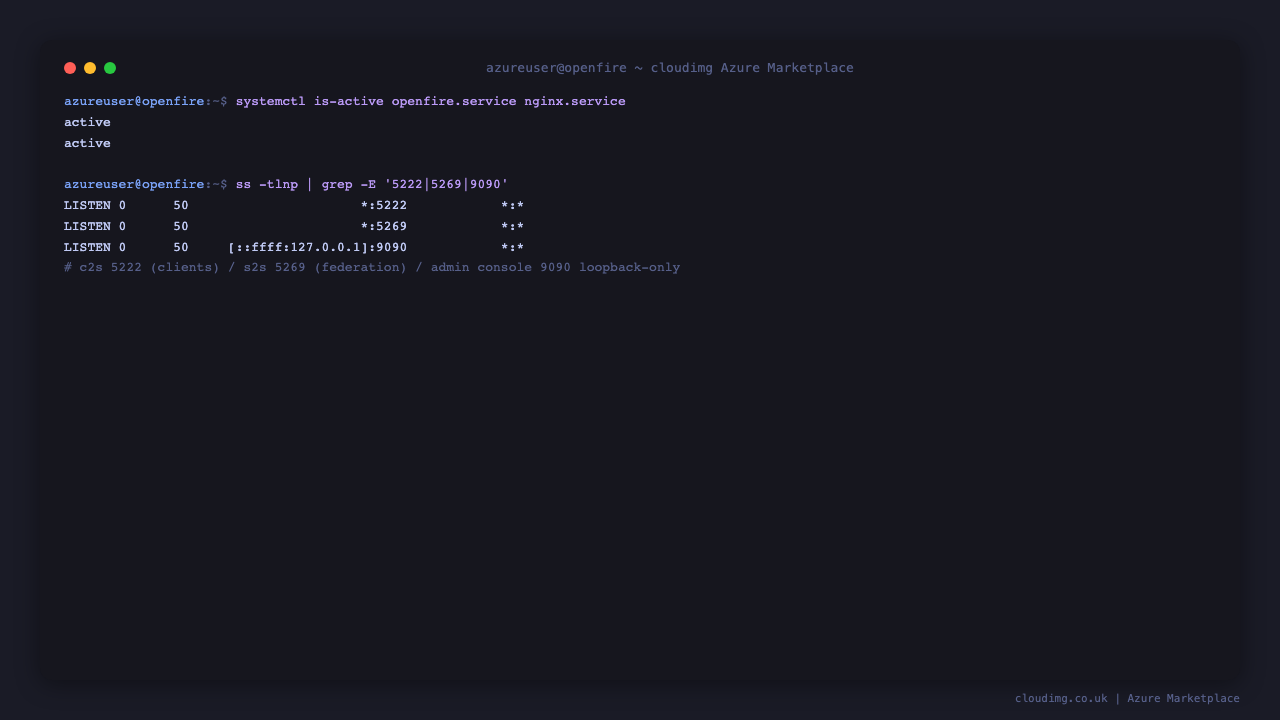Click the second 'azureuser@openfire' prompt before ss
Screen dimensions: 1280x720
[134, 185]
